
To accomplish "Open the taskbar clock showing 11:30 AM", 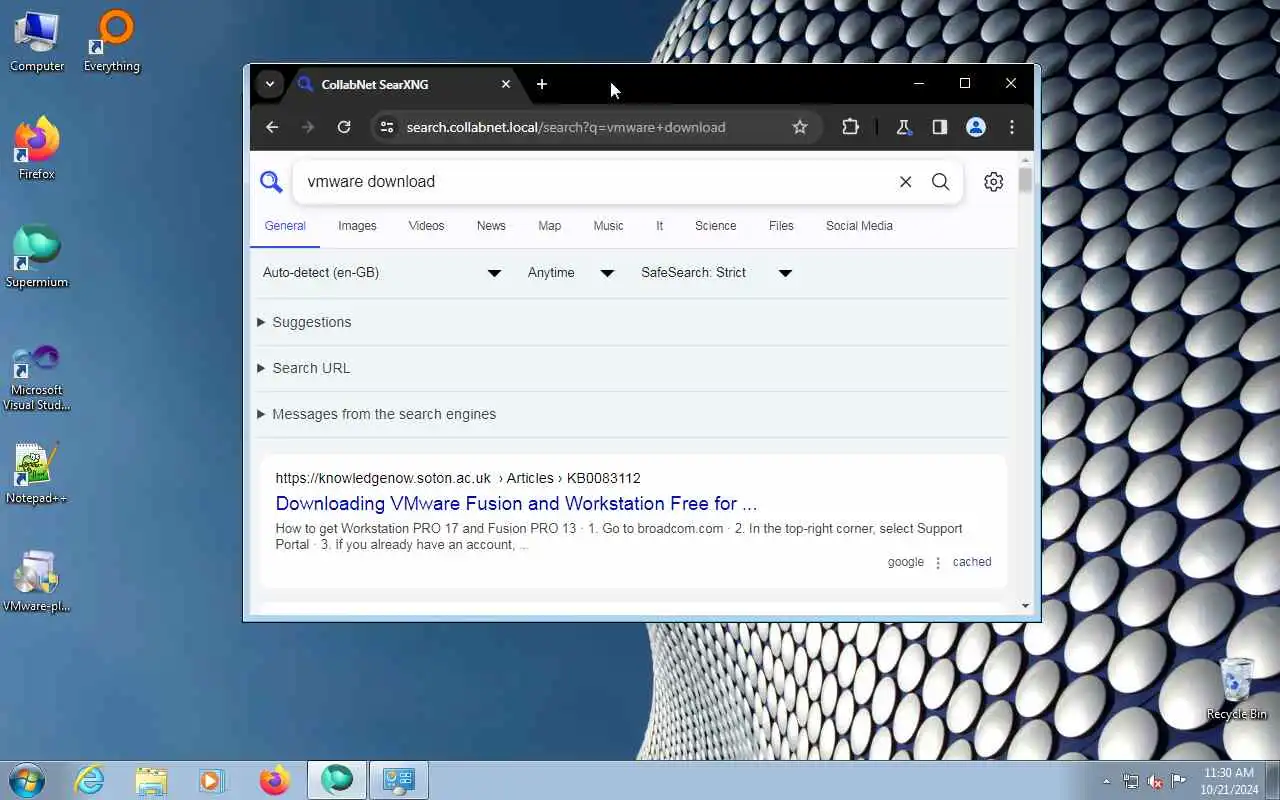I will pyautogui.click(x=1228, y=780).
